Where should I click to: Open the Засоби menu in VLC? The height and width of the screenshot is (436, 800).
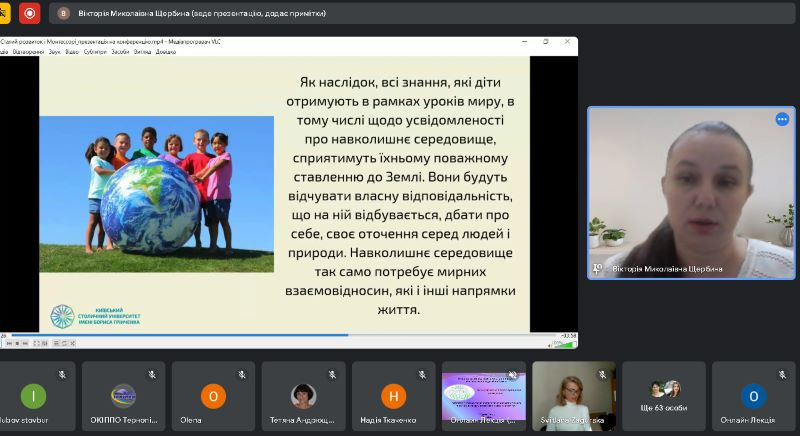(120, 52)
